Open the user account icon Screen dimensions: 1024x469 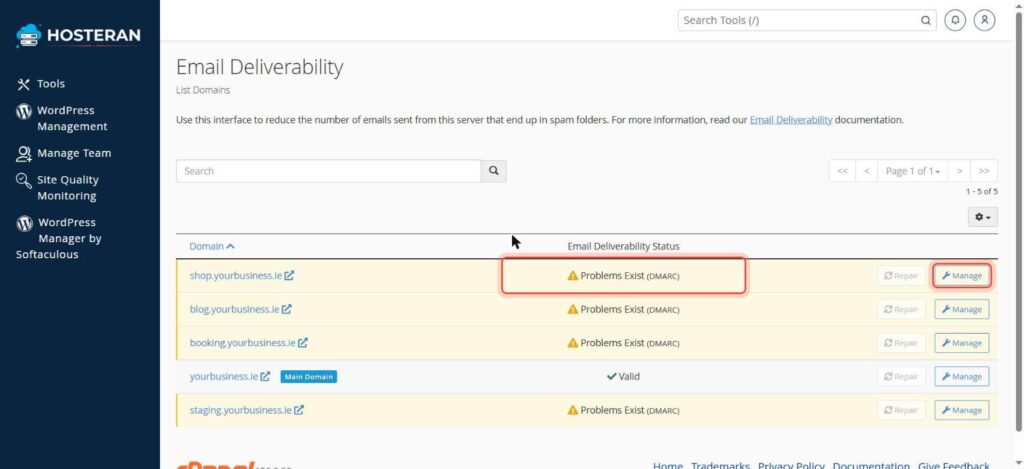[984, 20]
